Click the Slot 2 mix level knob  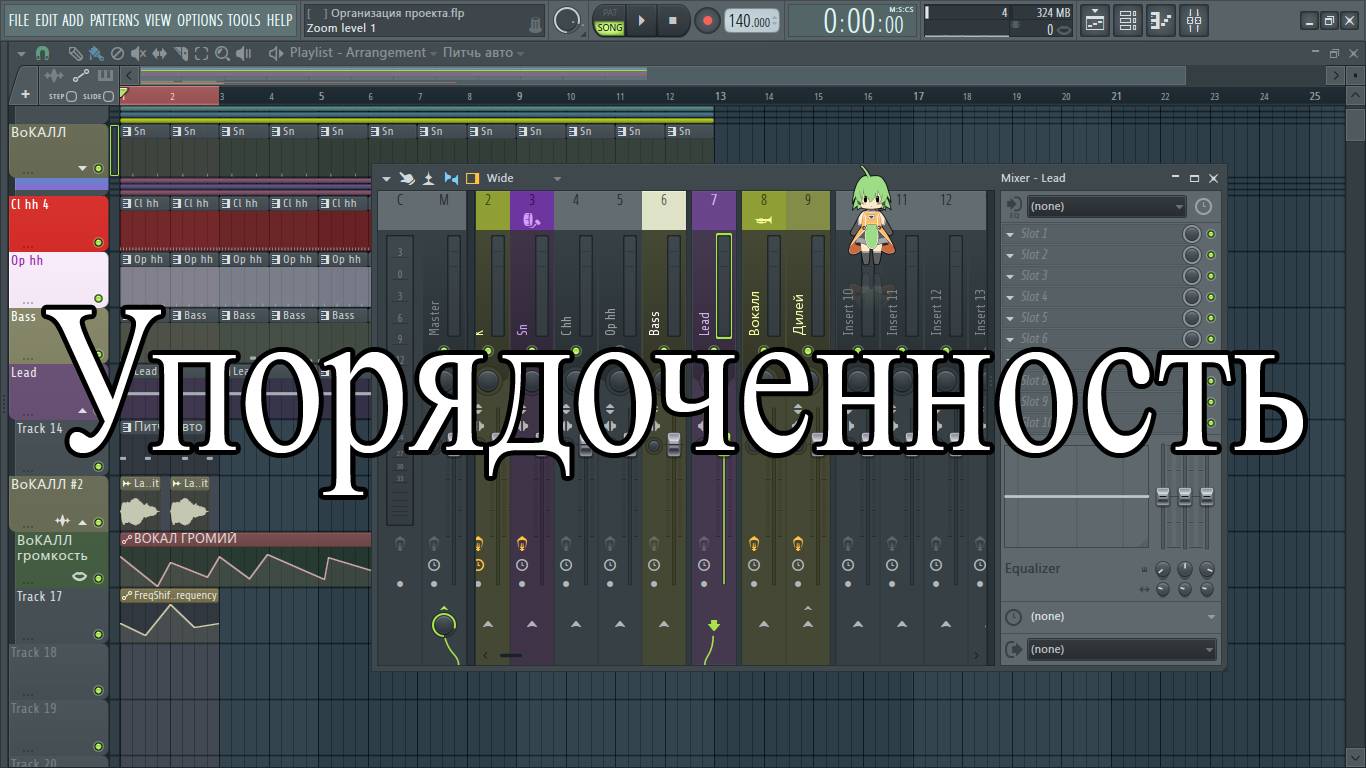point(1192,255)
